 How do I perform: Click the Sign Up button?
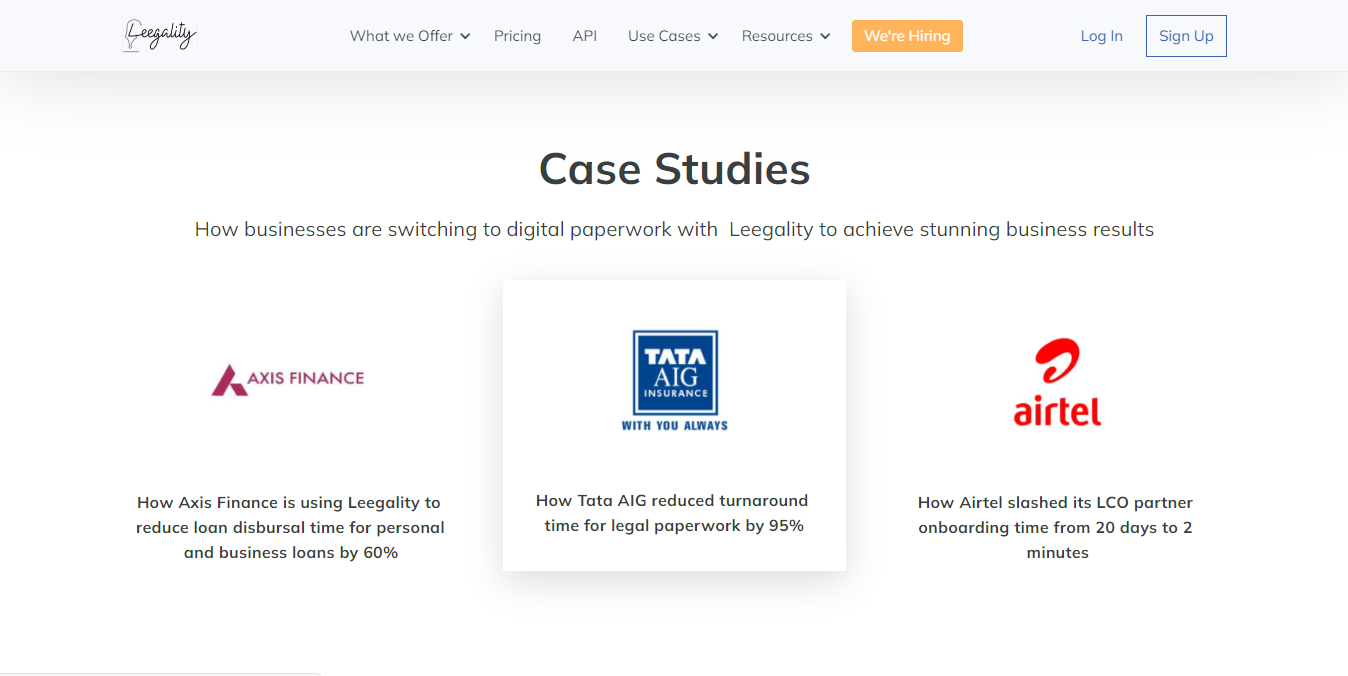pos(1186,35)
